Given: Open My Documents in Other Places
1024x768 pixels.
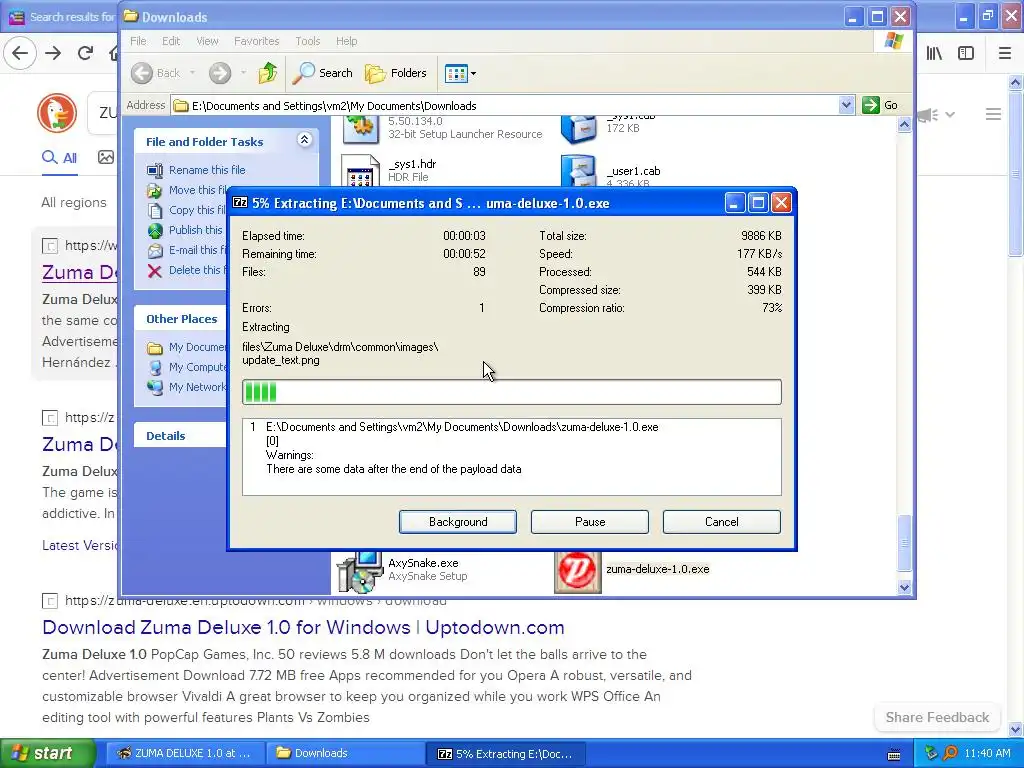Looking at the screenshot, I should pos(197,347).
